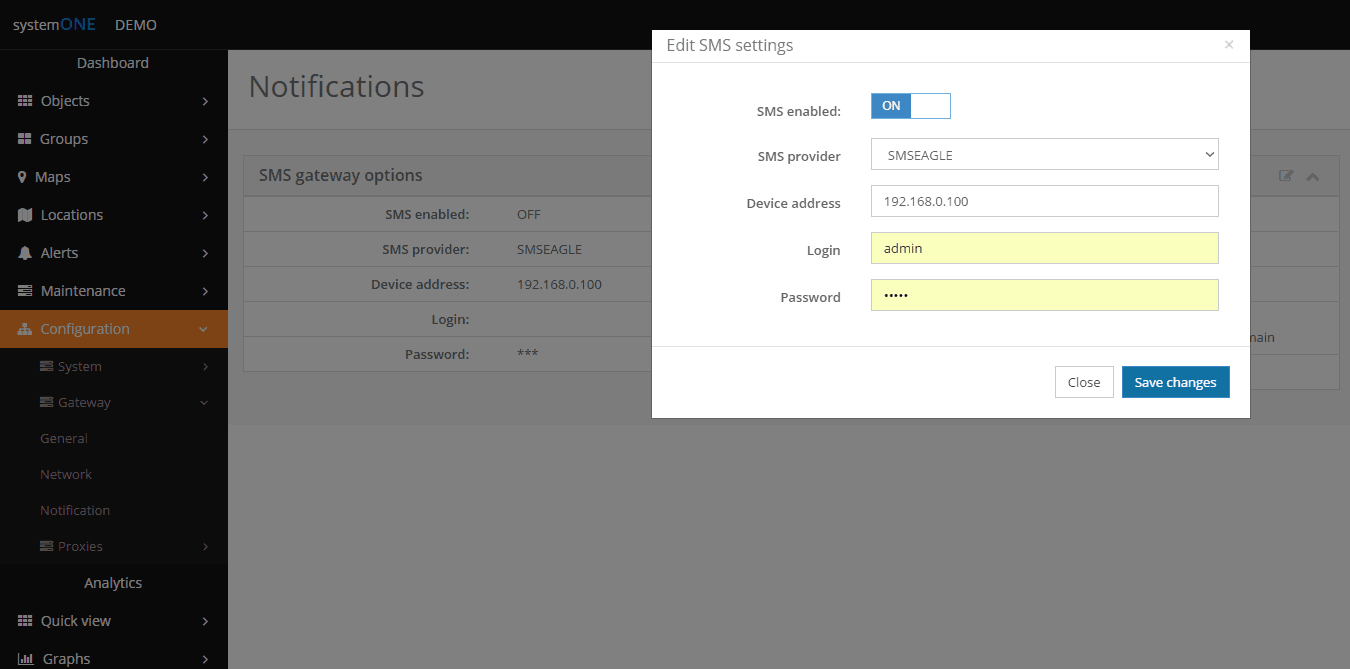This screenshot has height=669, width=1350.
Task: Open the SMS provider dropdown
Action: (1044, 155)
